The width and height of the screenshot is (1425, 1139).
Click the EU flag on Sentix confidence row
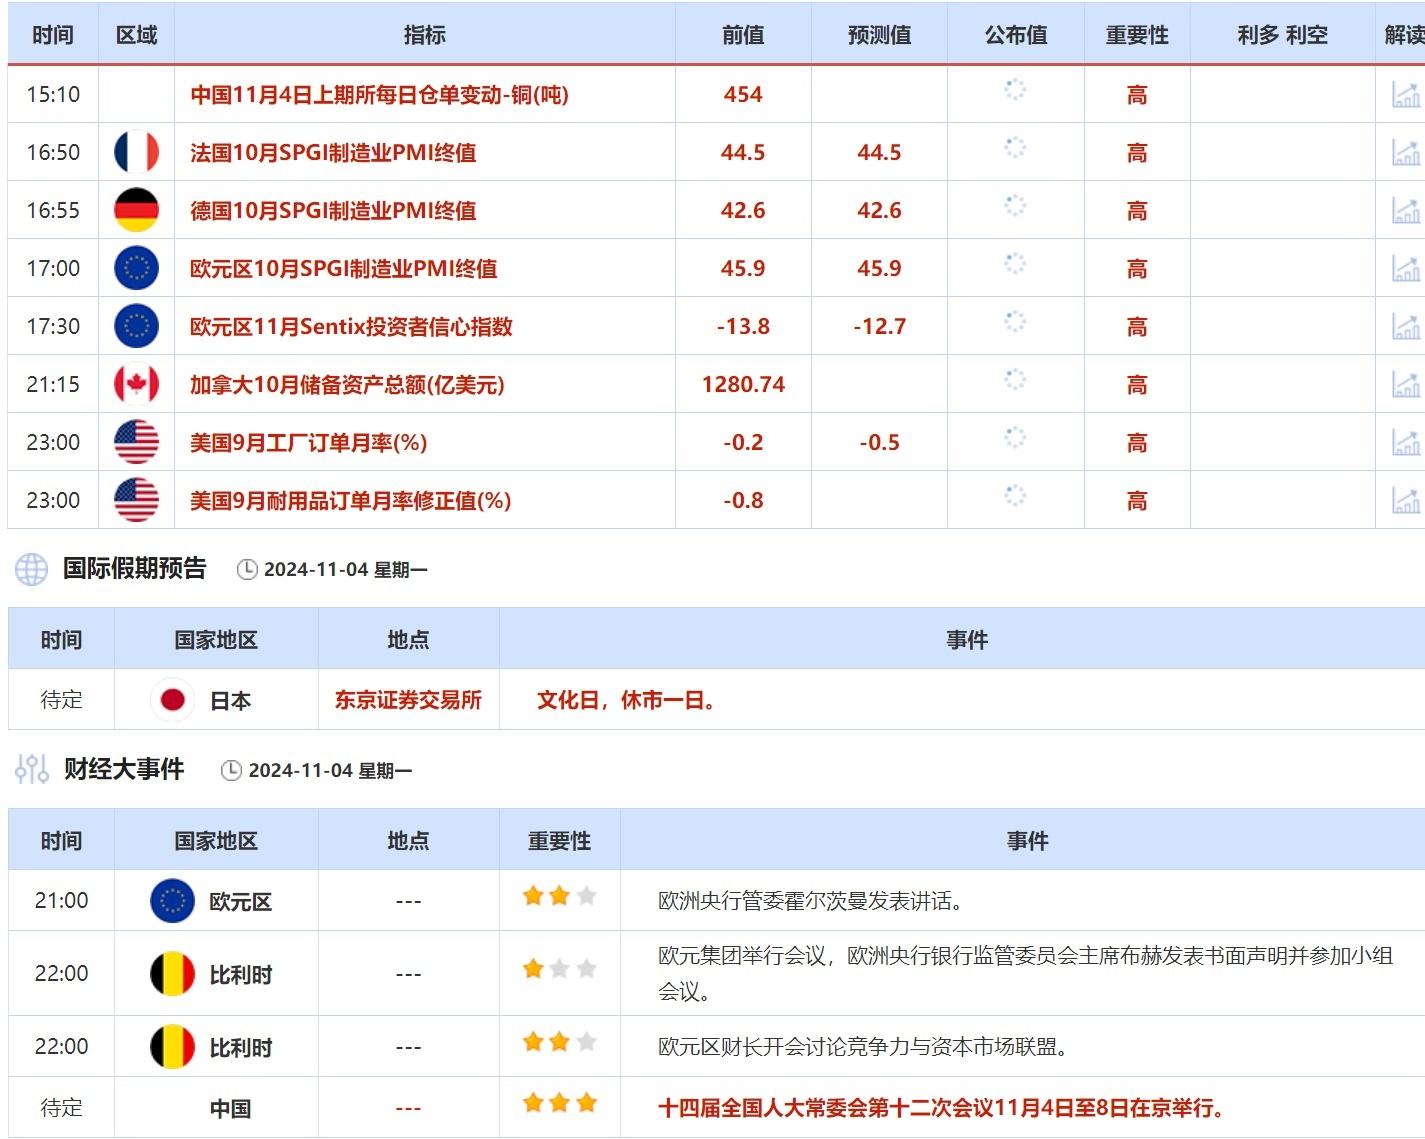point(136,326)
